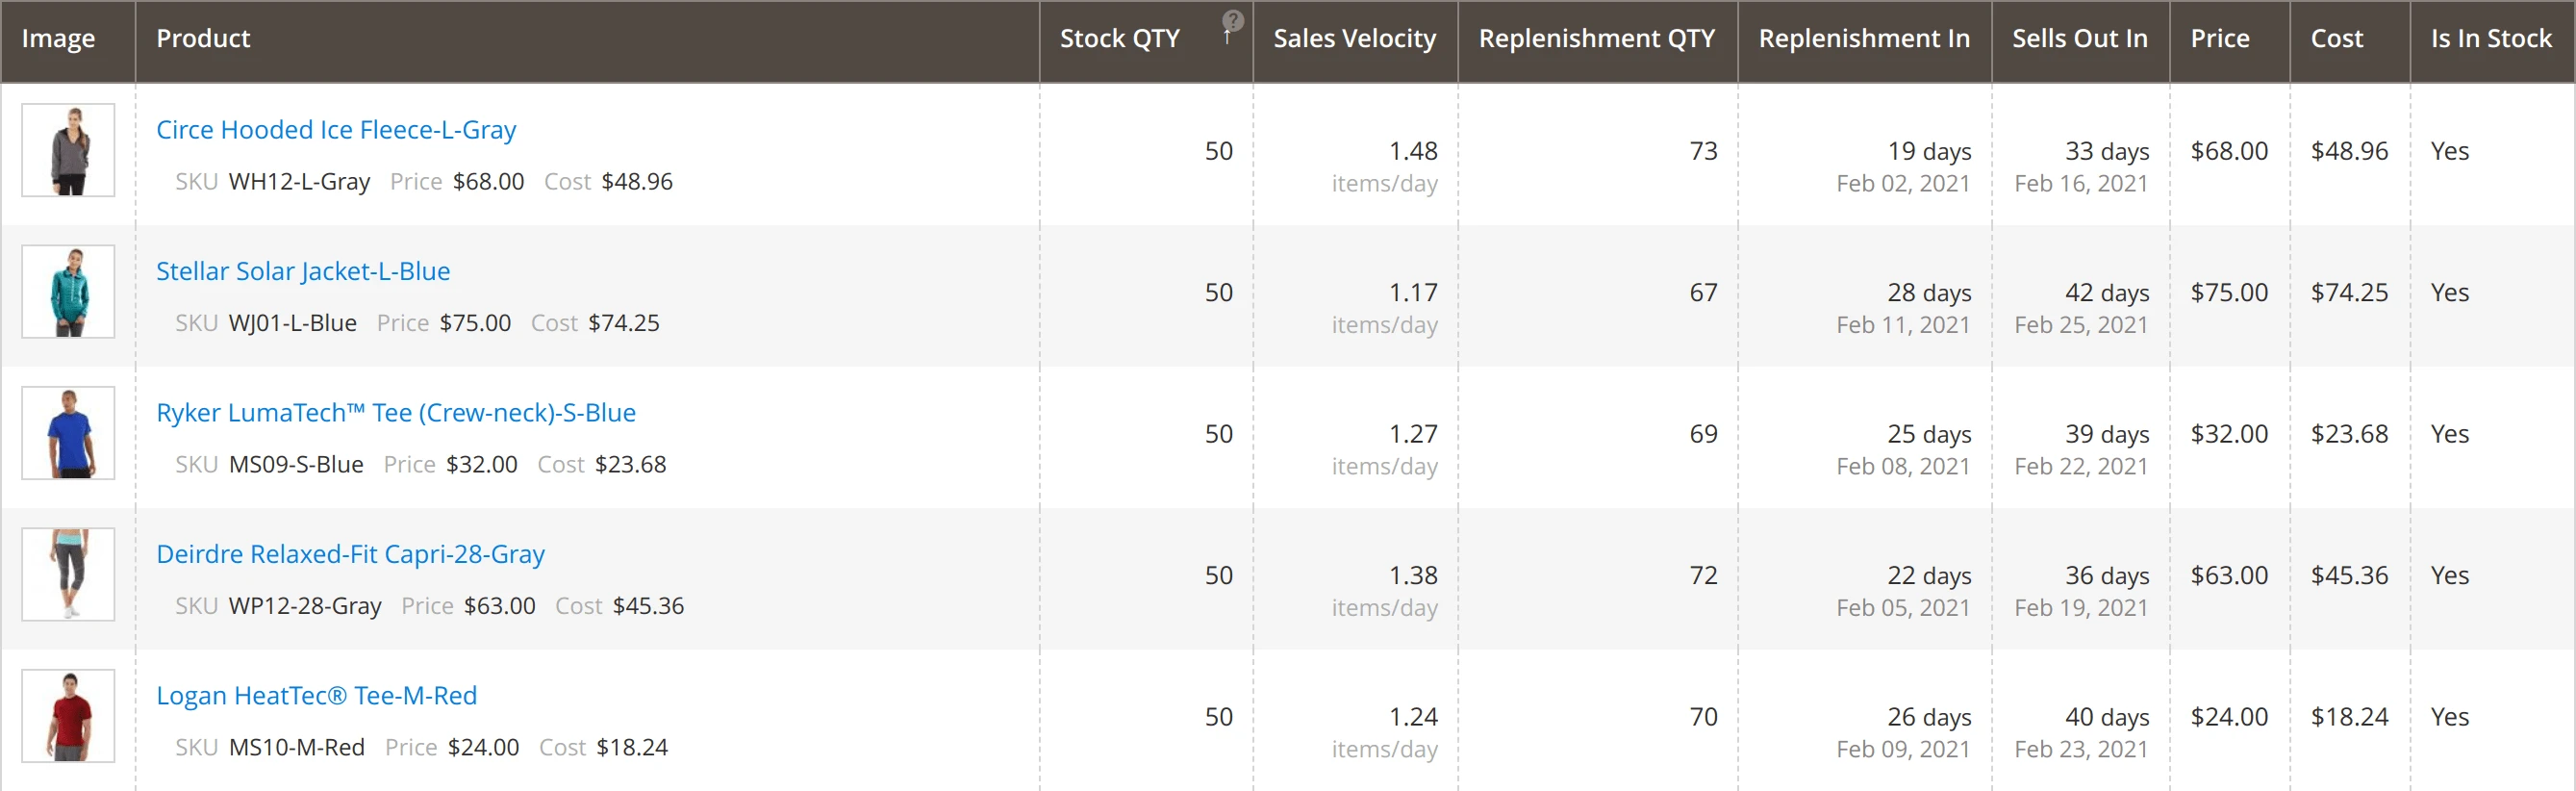2576x791 pixels.
Task: Click the Circe Hooded Fleece product thumbnail
Action: pyautogui.click(x=68, y=150)
